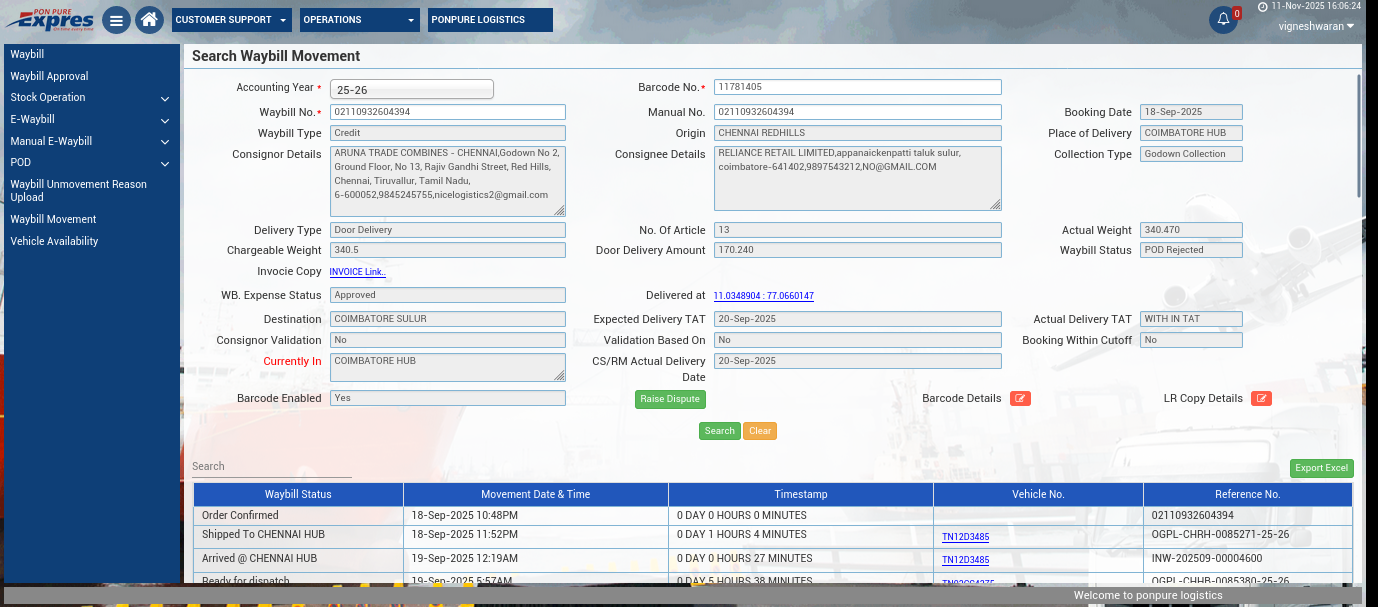The width and height of the screenshot is (1378, 607).
Task: Click the hamburger menu icon
Action: 116,20
